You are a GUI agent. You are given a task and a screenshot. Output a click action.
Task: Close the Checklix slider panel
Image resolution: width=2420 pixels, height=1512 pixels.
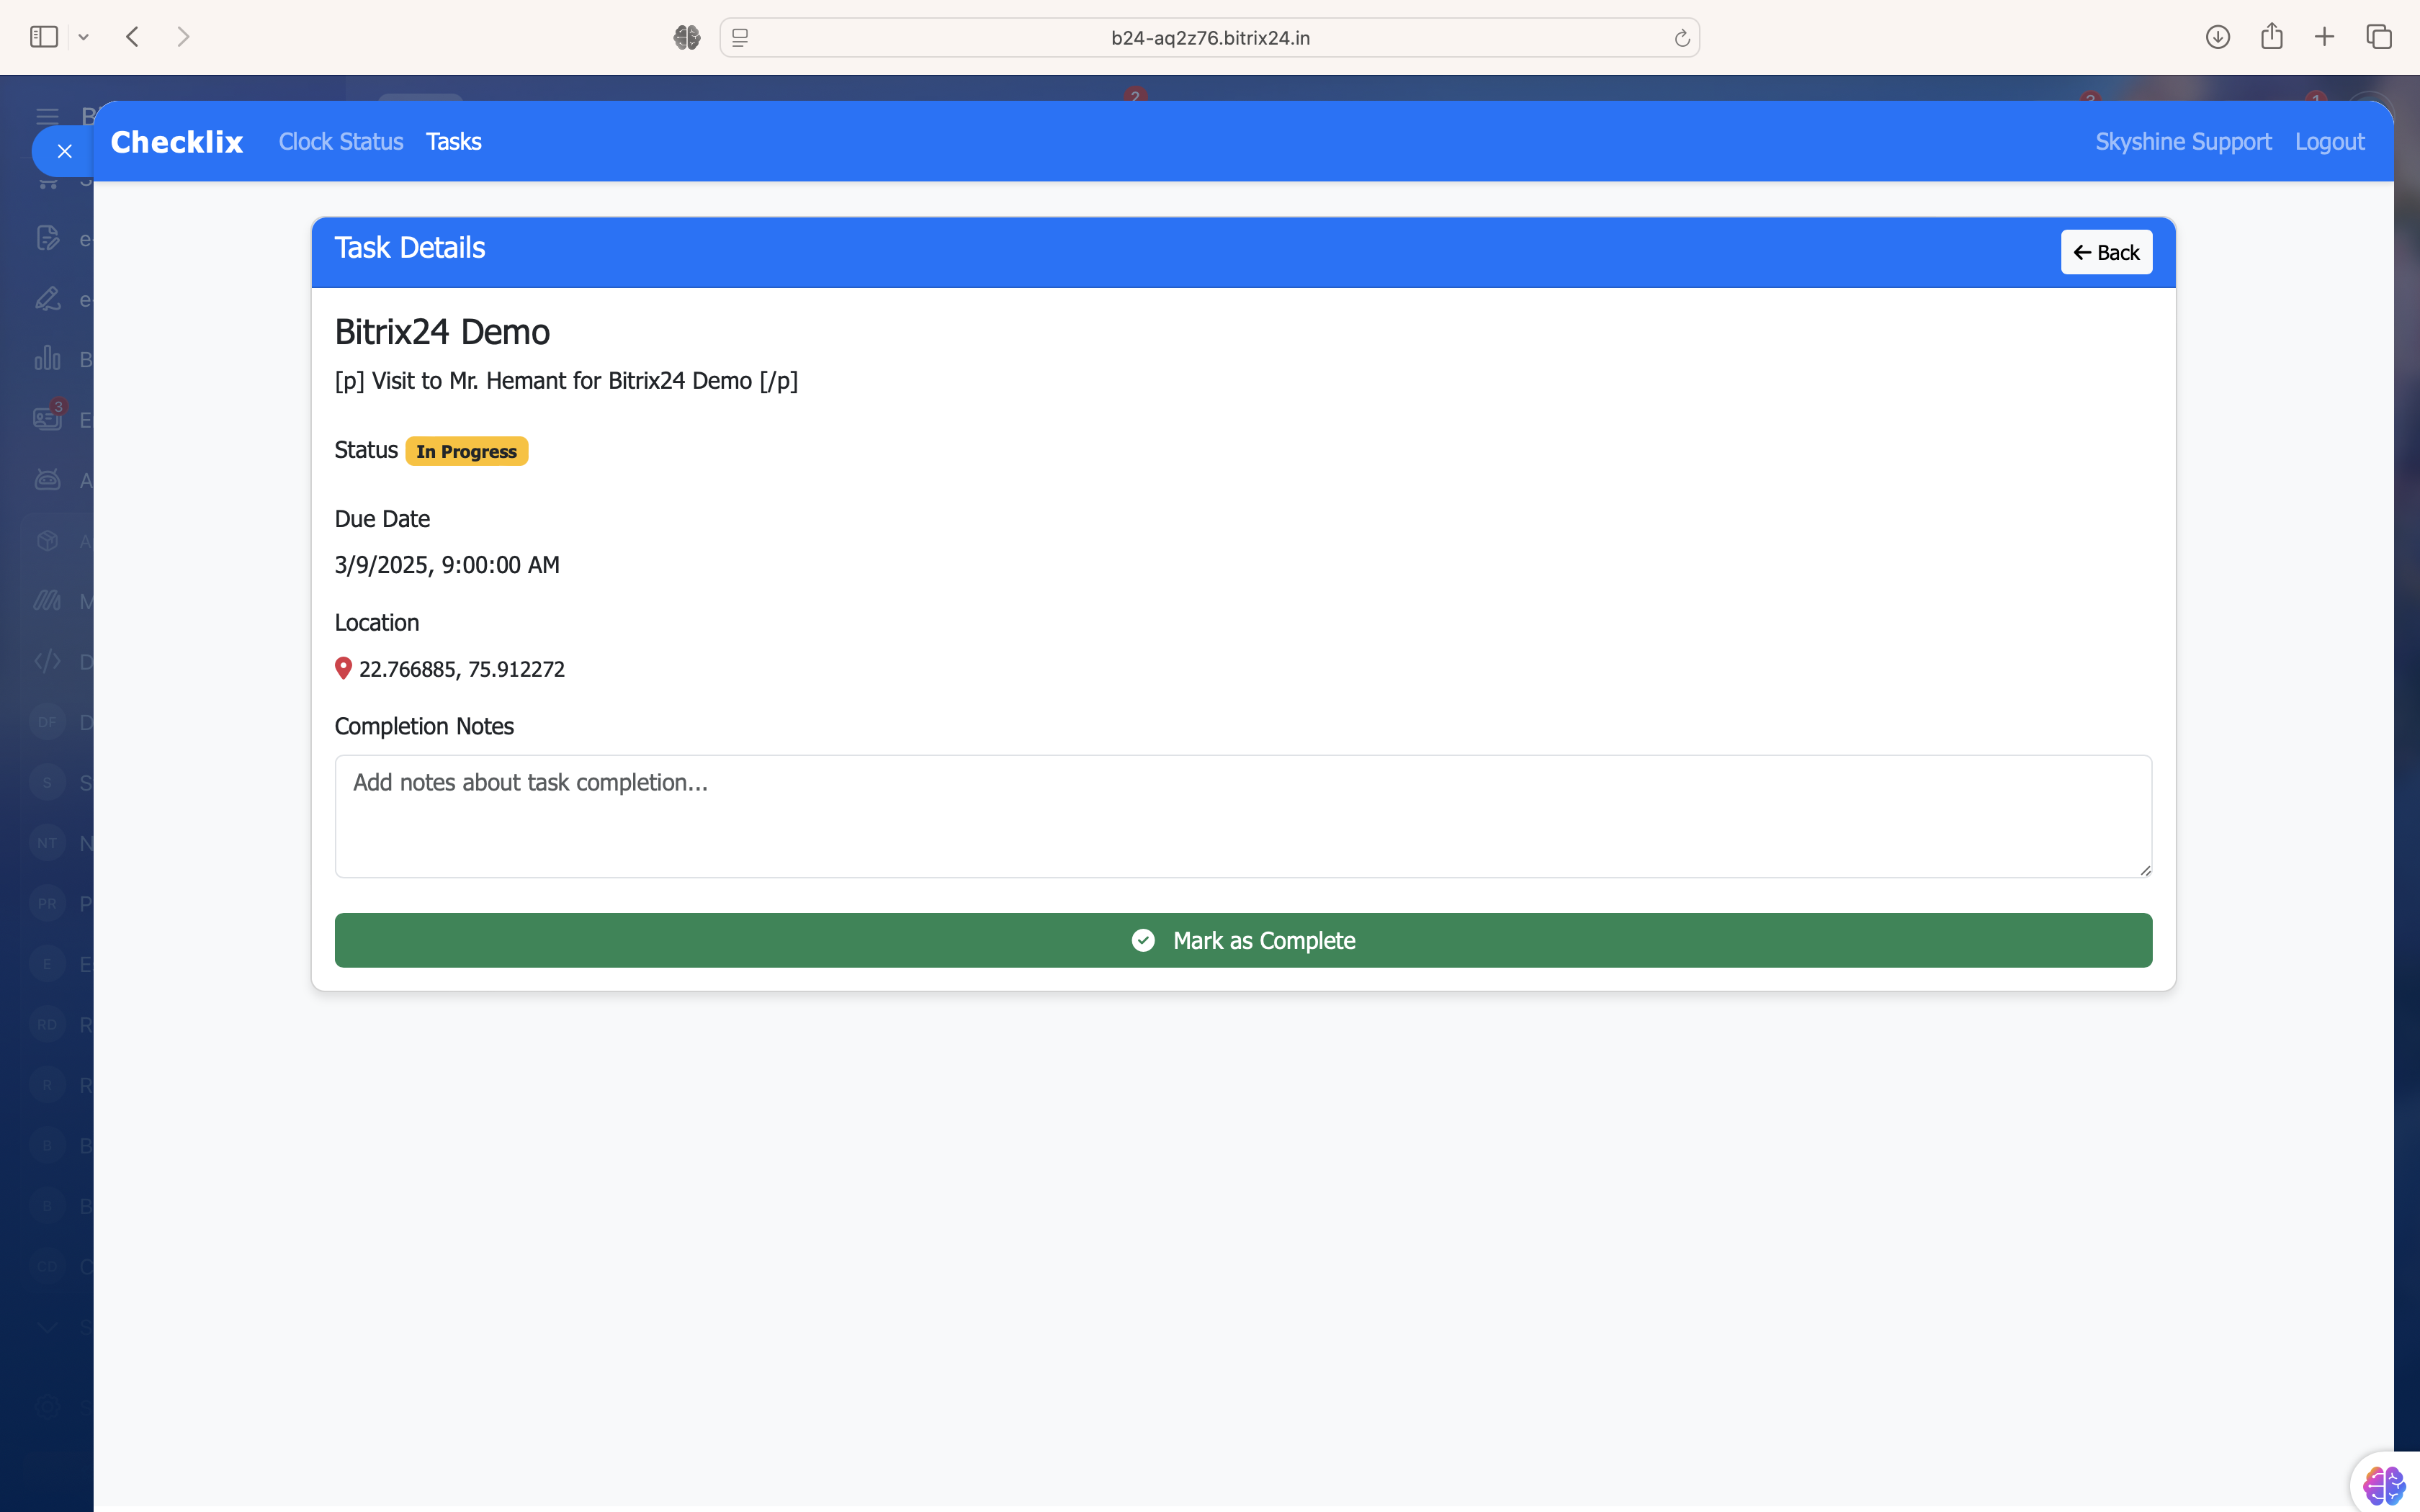[x=64, y=151]
